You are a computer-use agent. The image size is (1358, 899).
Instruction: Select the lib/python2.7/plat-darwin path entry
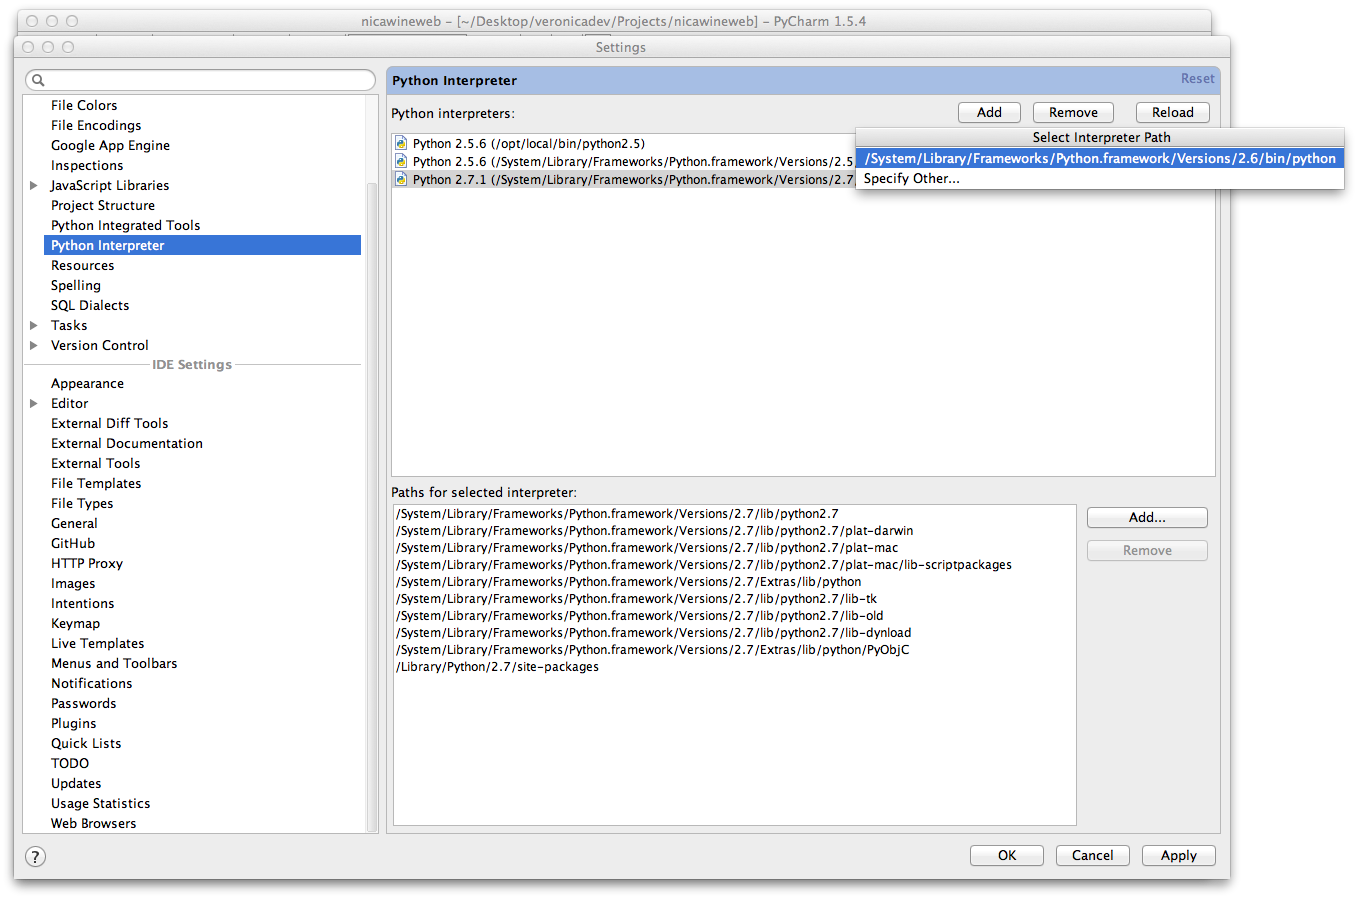(x=655, y=531)
